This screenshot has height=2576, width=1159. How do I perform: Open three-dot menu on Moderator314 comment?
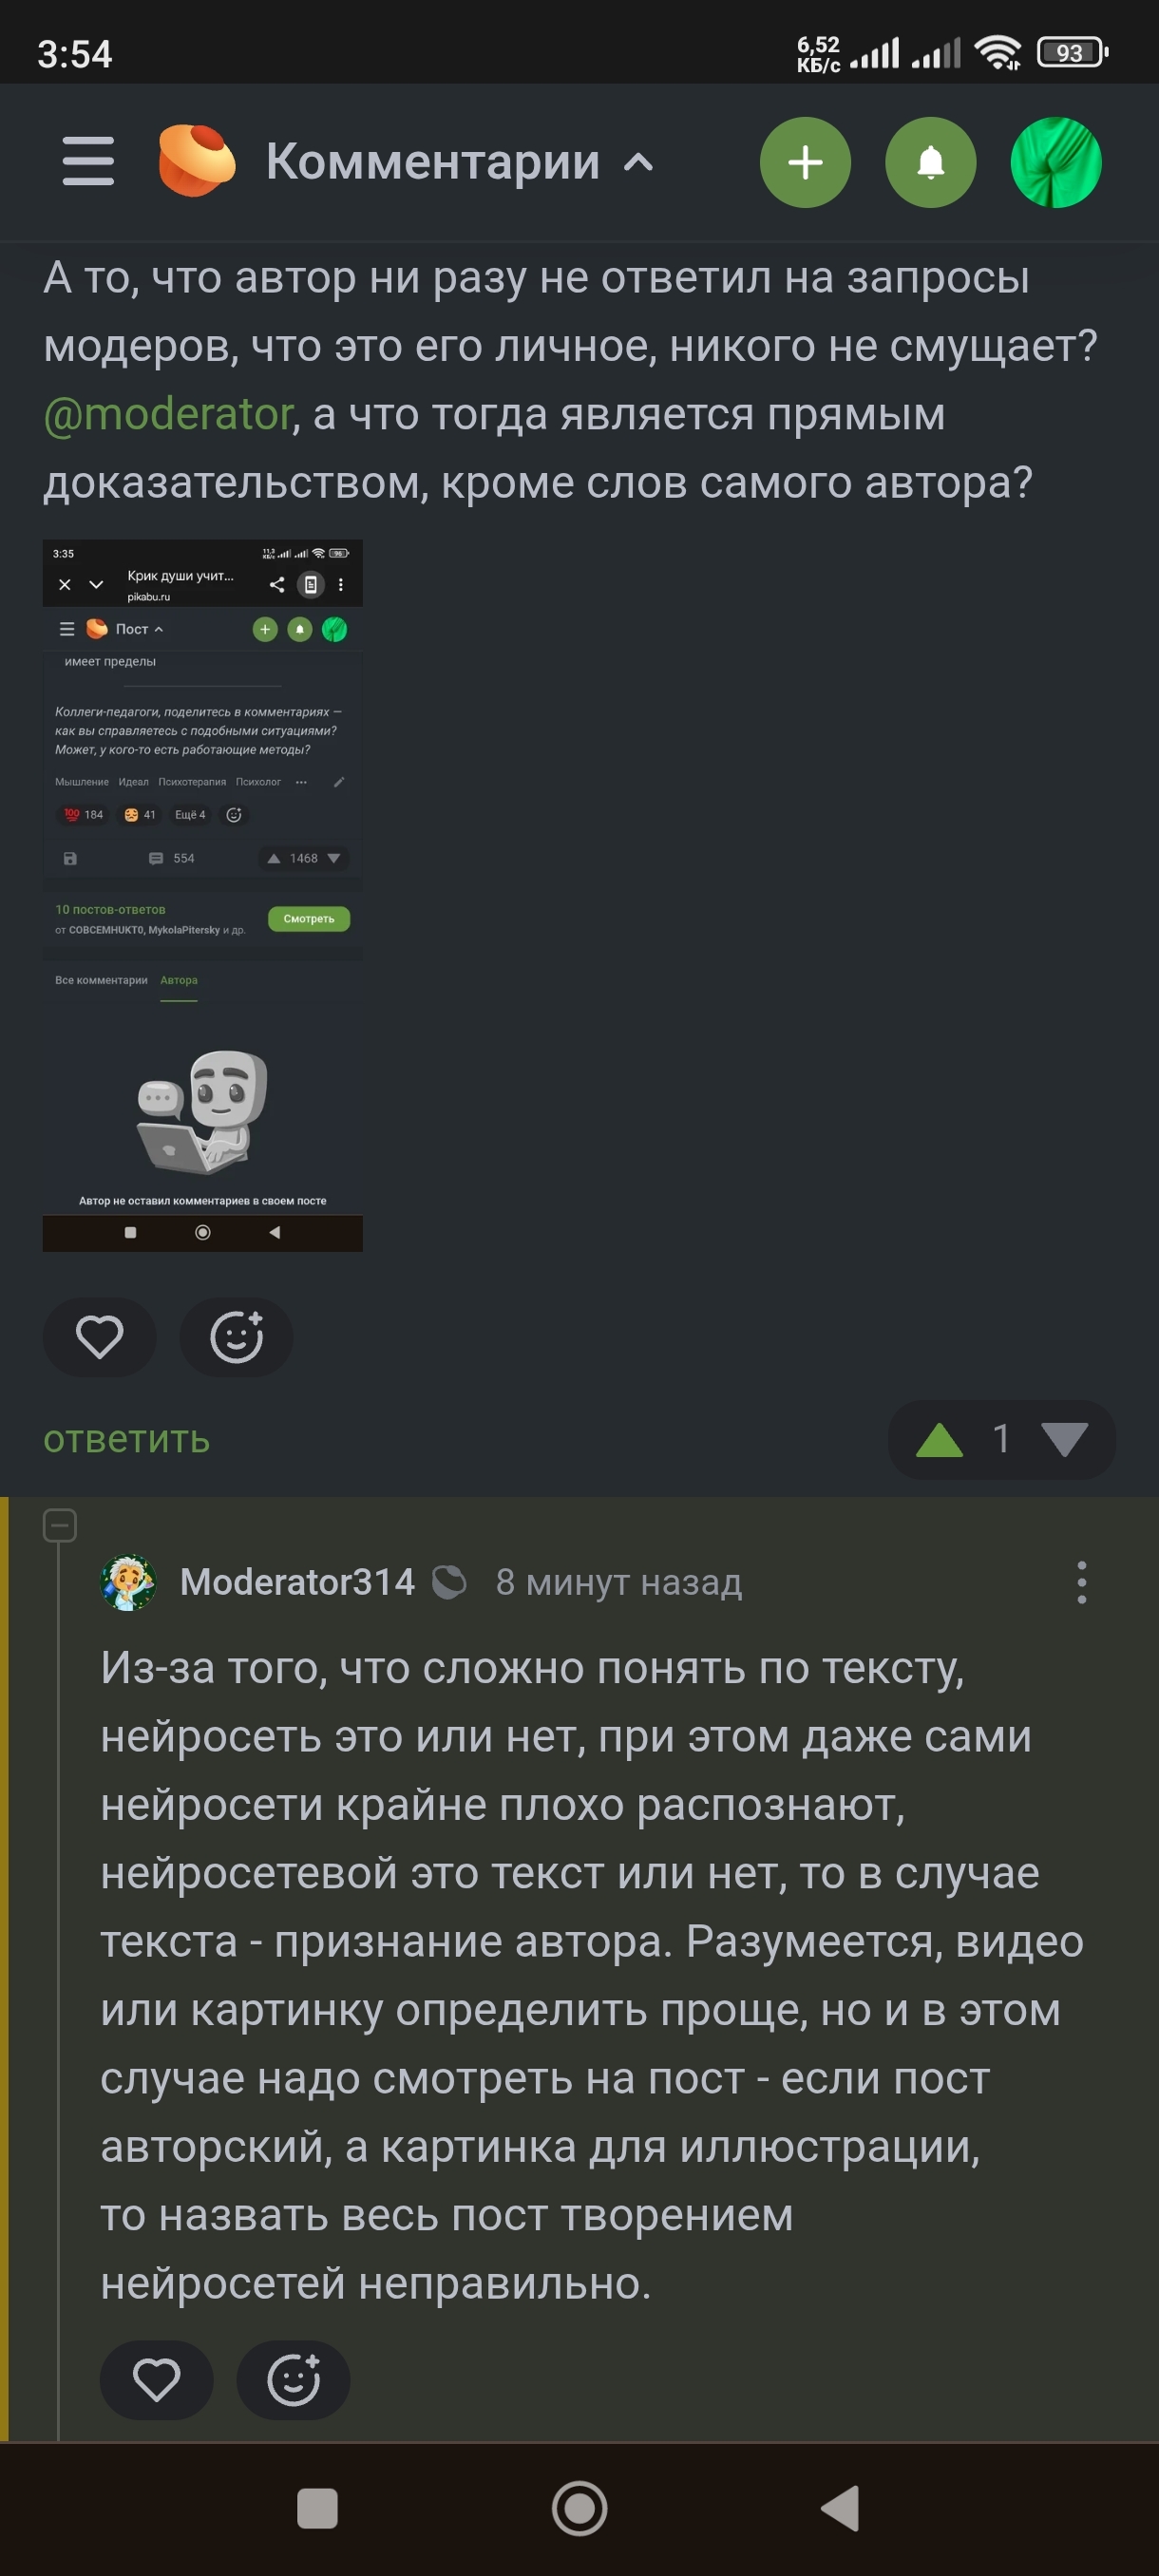(x=1081, y=1582)
